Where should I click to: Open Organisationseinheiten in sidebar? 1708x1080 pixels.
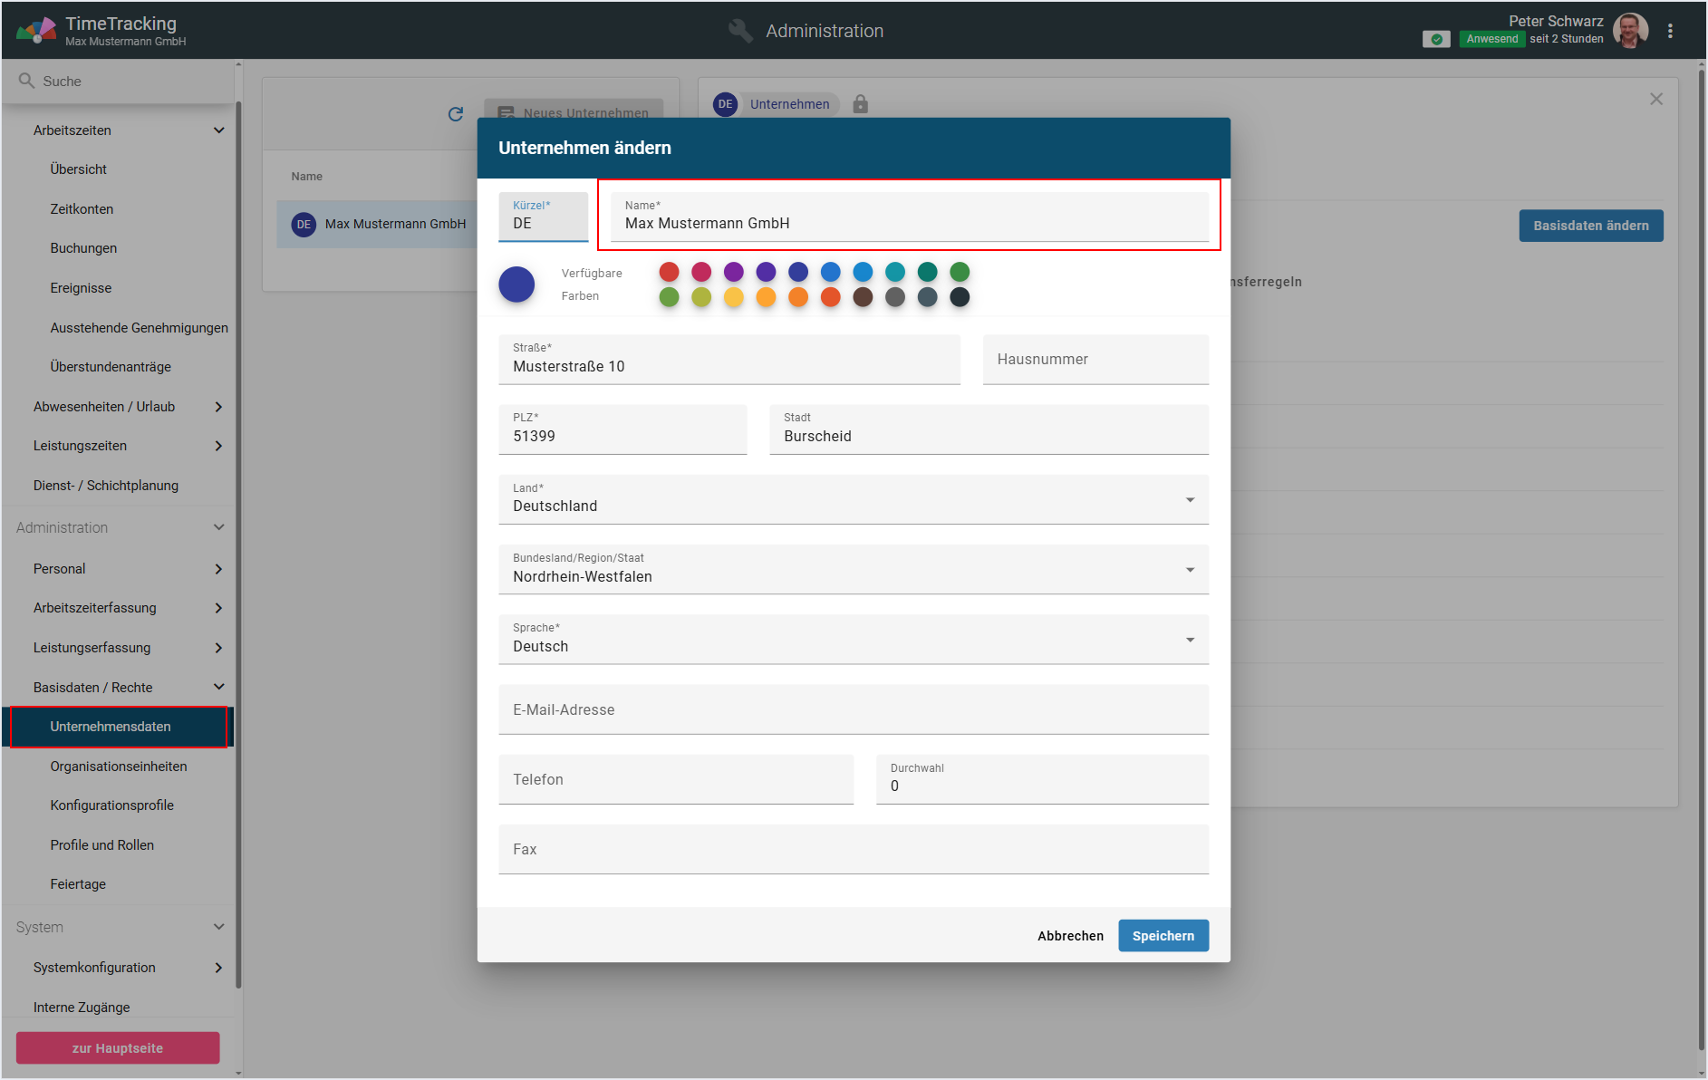[118, 766]
